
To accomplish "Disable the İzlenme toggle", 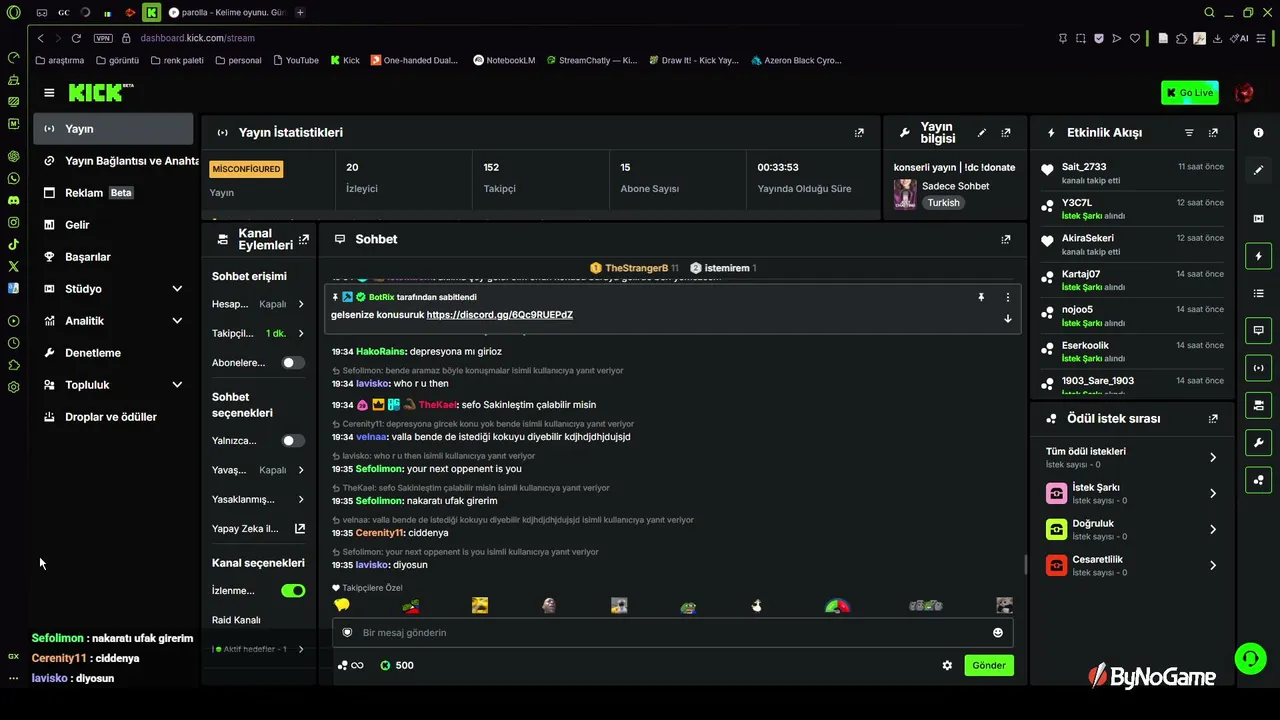I will click(x=293, y=591).
